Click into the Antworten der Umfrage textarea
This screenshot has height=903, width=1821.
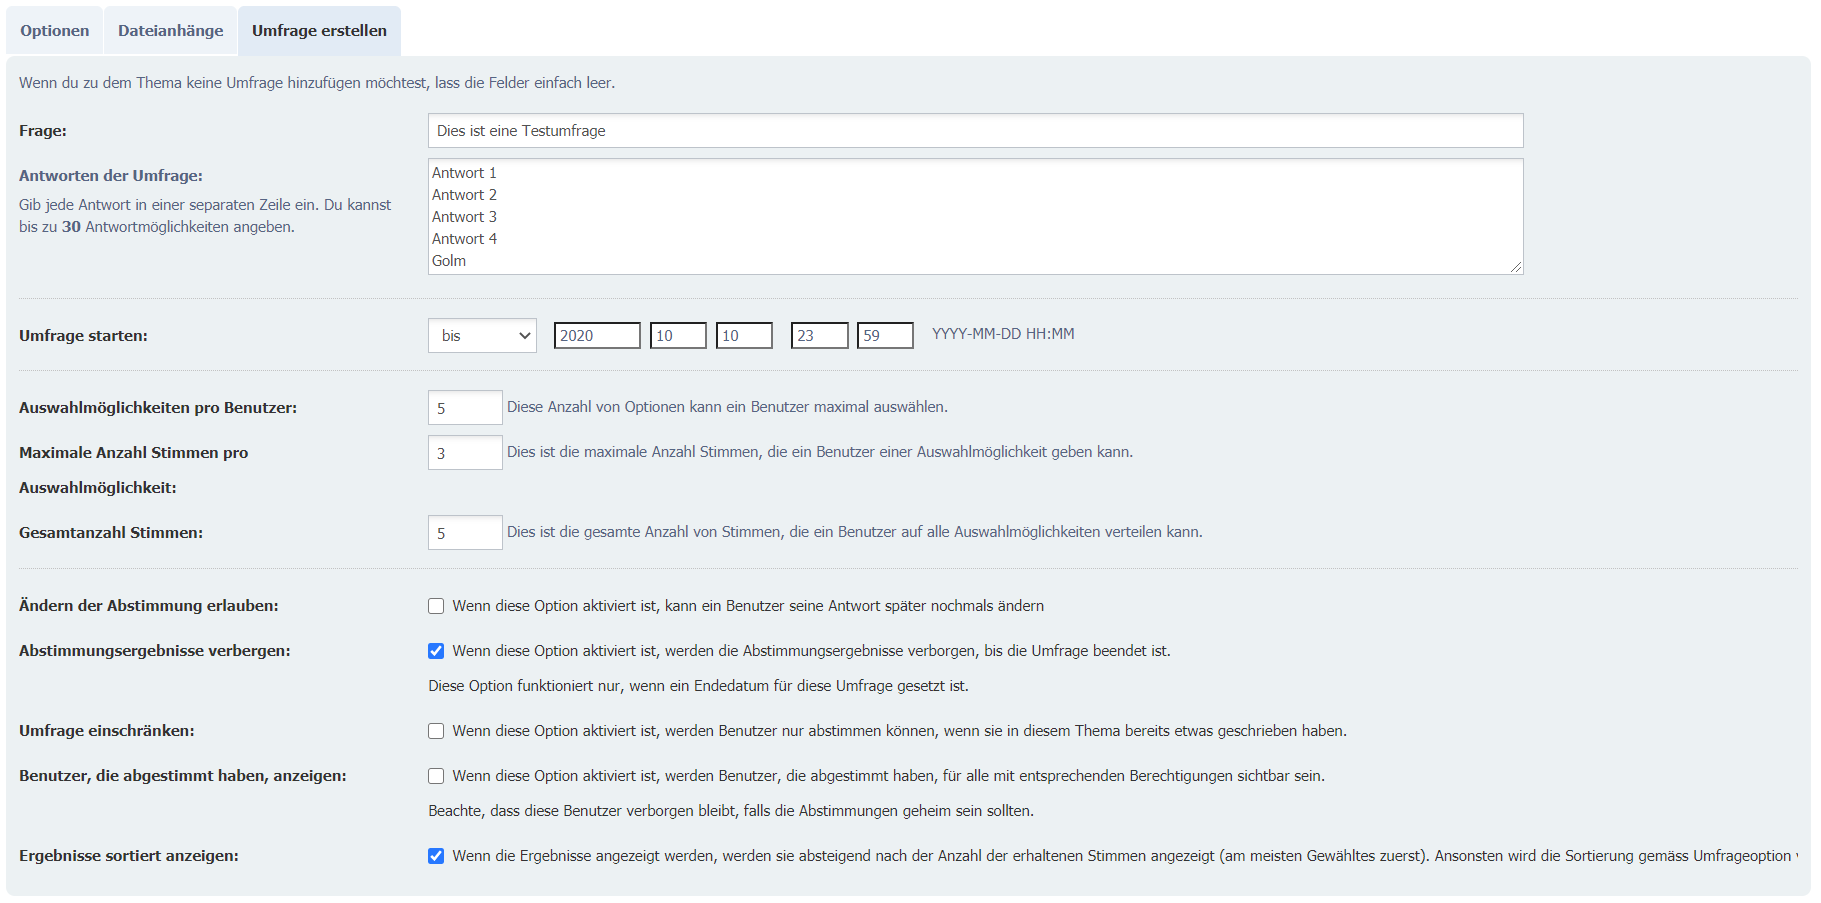pos(975,216)
